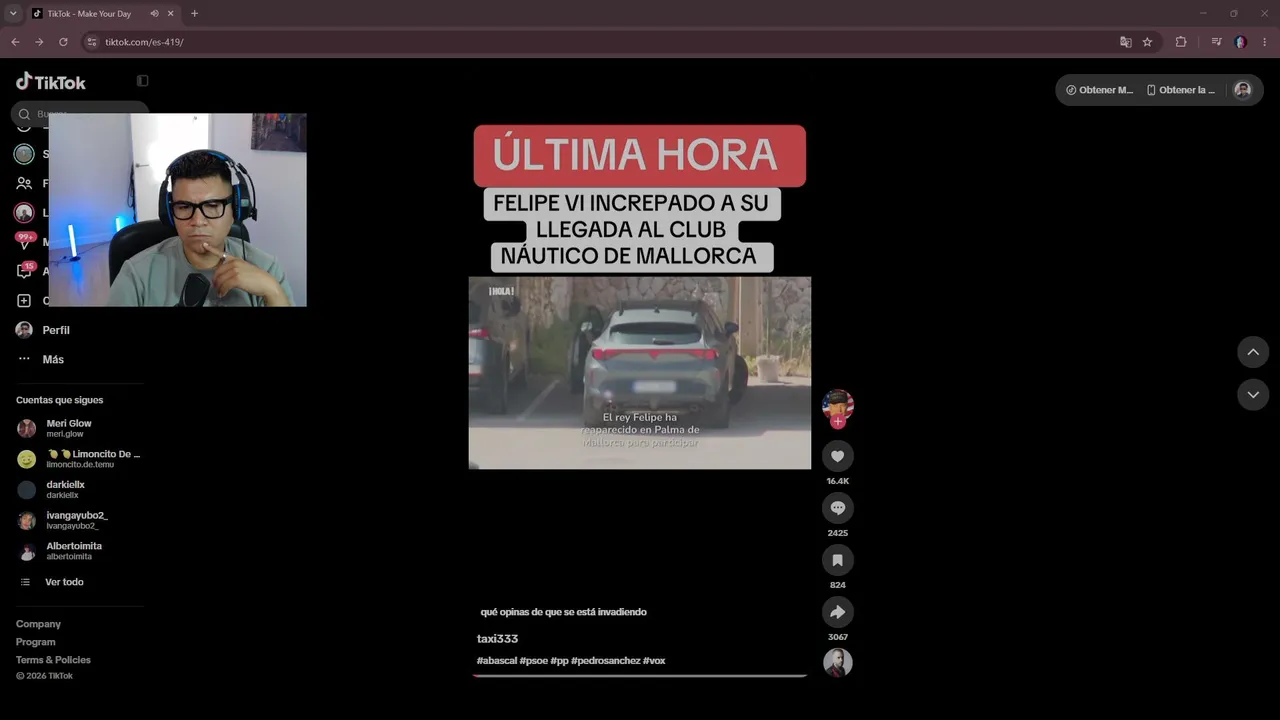This screenshot has height=720, width=1280.
Task: Click Obtener Monedas coin button
Action: tap(1099, 90)
